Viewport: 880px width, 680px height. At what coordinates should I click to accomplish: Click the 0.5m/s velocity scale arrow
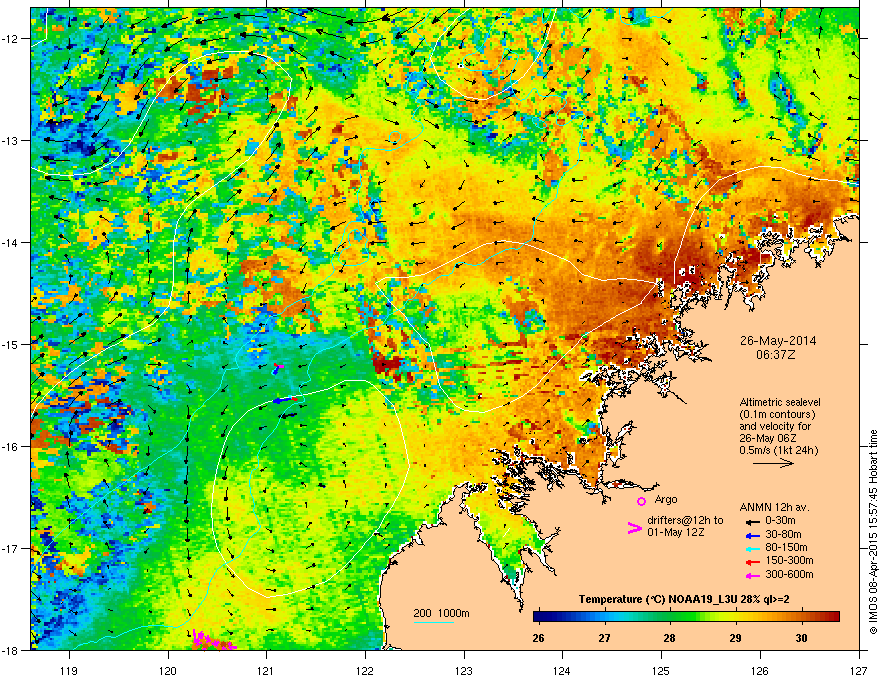coord(773,463)
